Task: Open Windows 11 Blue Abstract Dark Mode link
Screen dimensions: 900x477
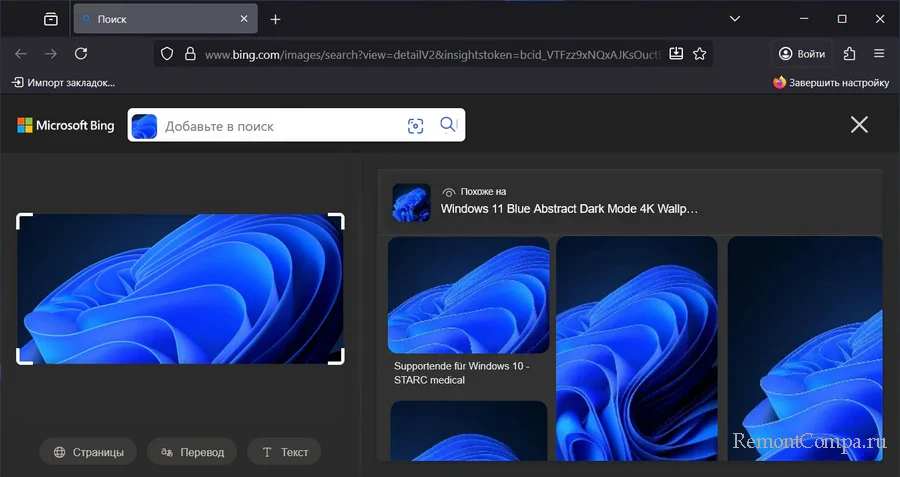Action: coord(569,209)
